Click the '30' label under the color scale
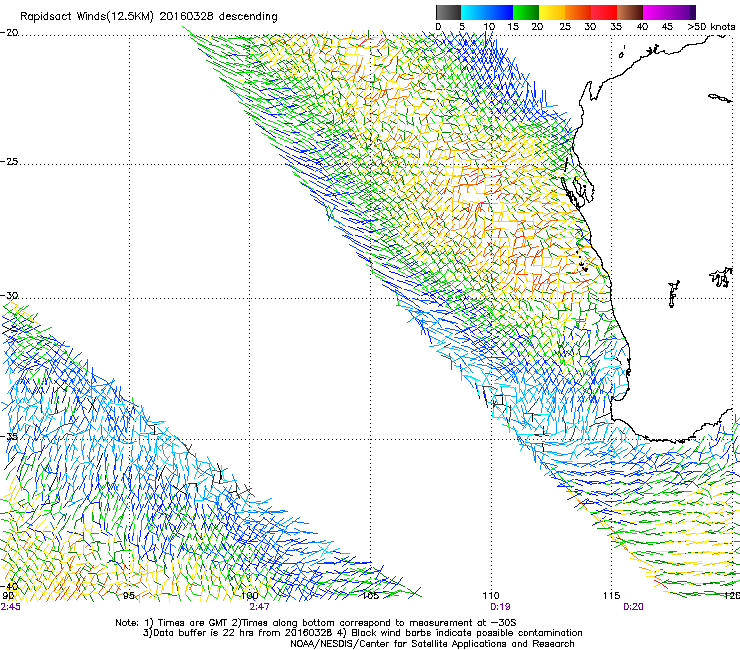740x650 pixels. coord(590,27)
